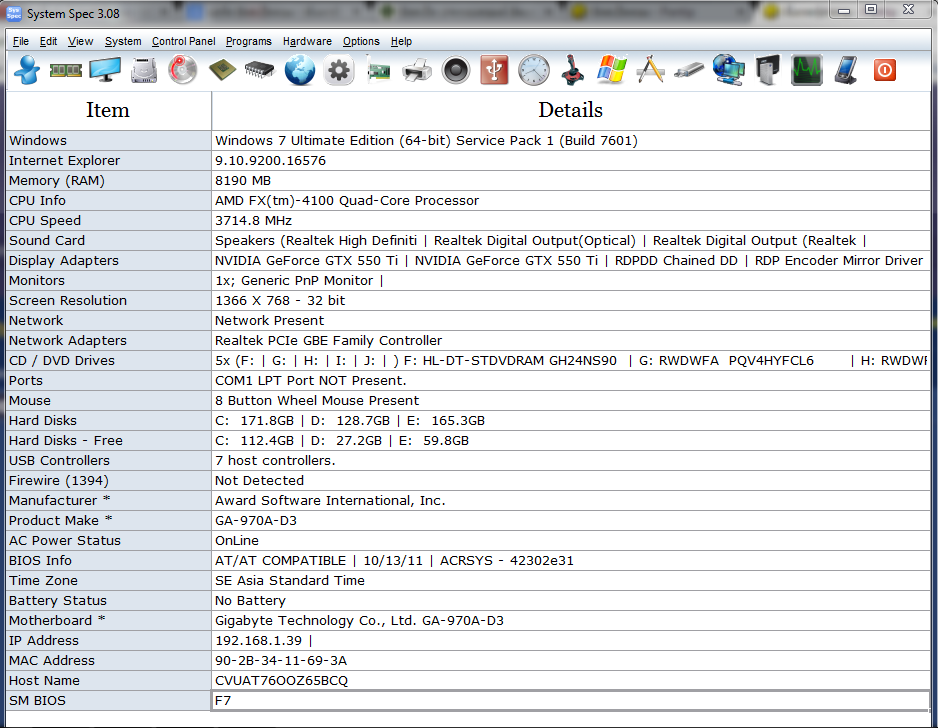Open the clock time icon
938x728 pixels.
[x=534, y=71]
